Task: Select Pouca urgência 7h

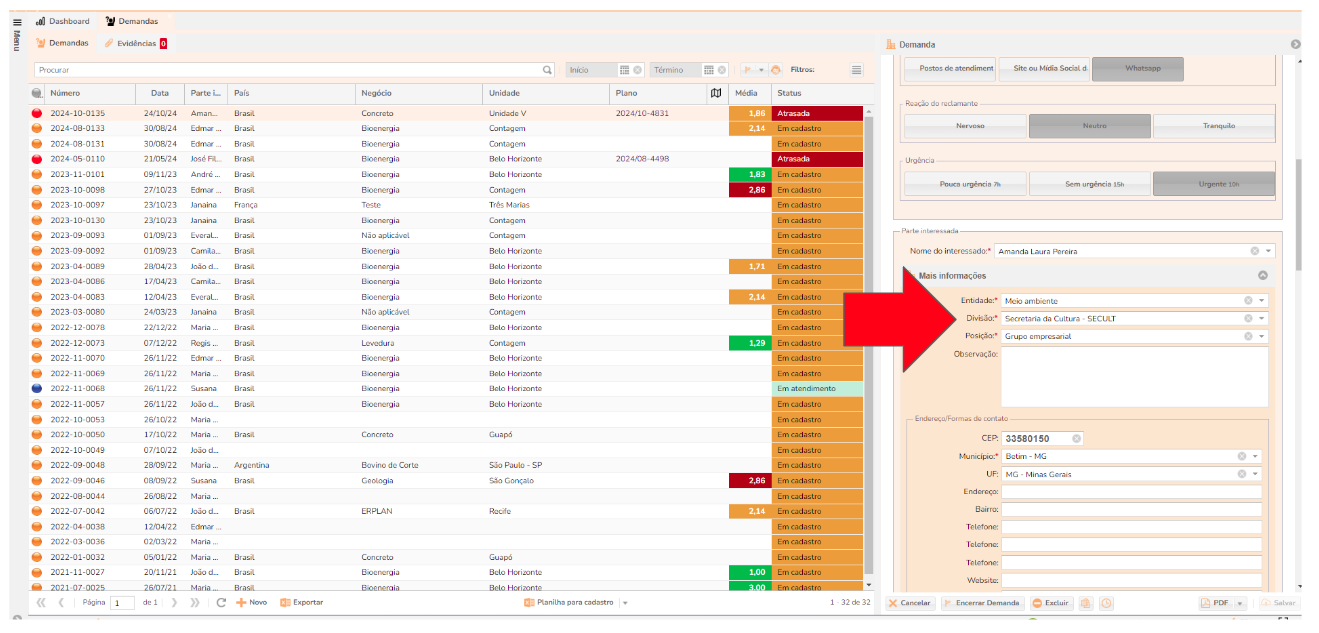Action: coord(965,184)
